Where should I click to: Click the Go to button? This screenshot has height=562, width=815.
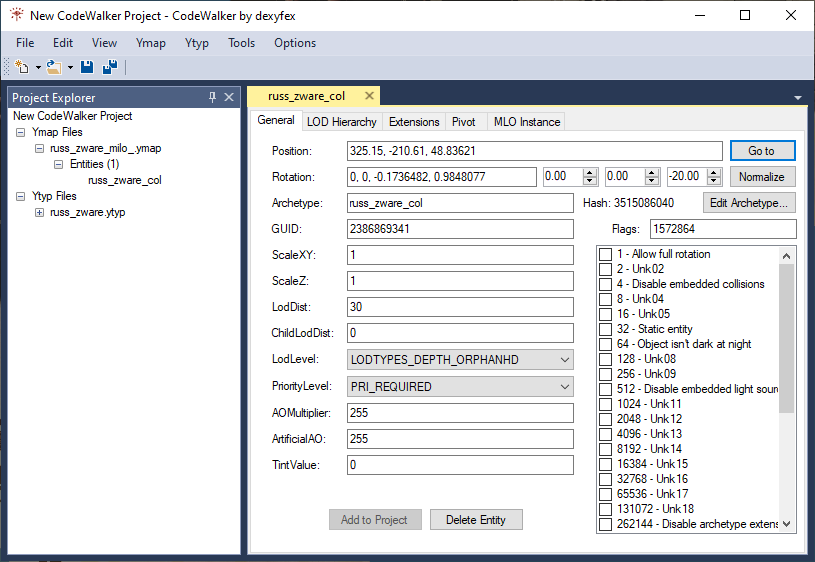[763, 151]
